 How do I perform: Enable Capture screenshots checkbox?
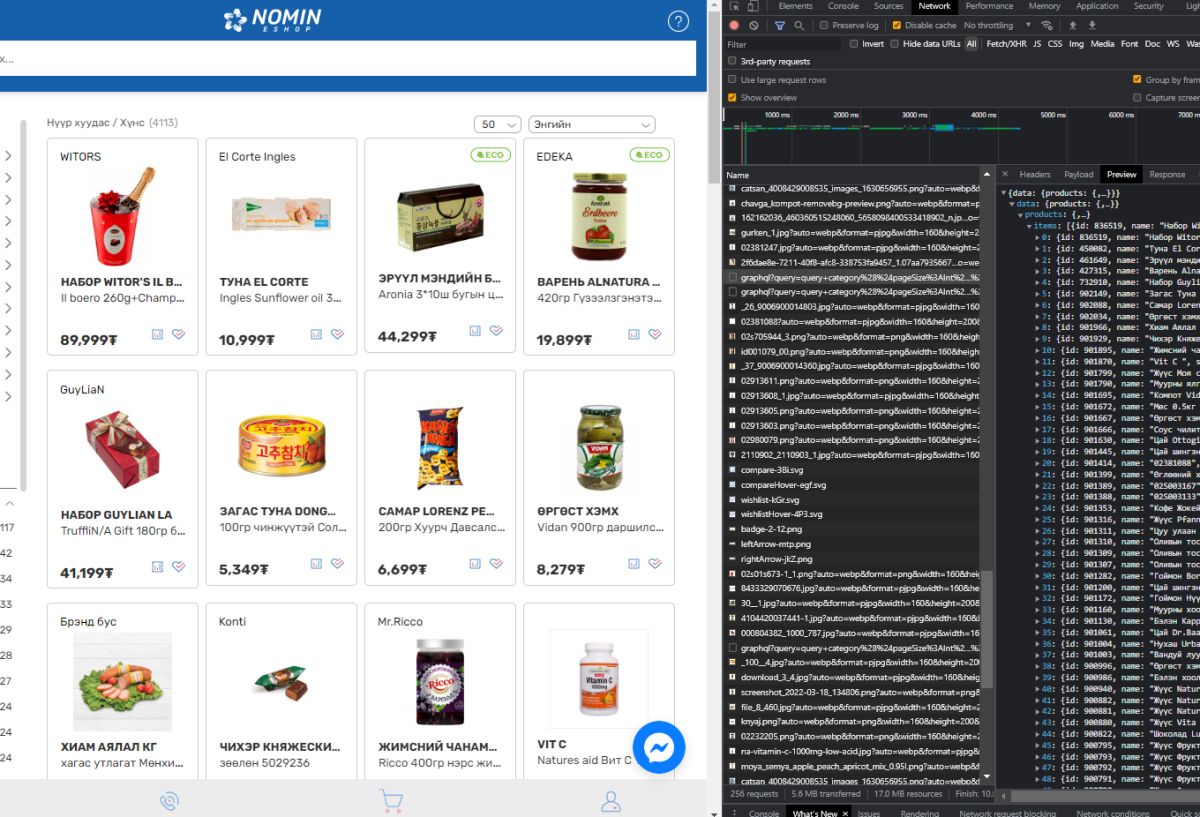click(1137, 98)
